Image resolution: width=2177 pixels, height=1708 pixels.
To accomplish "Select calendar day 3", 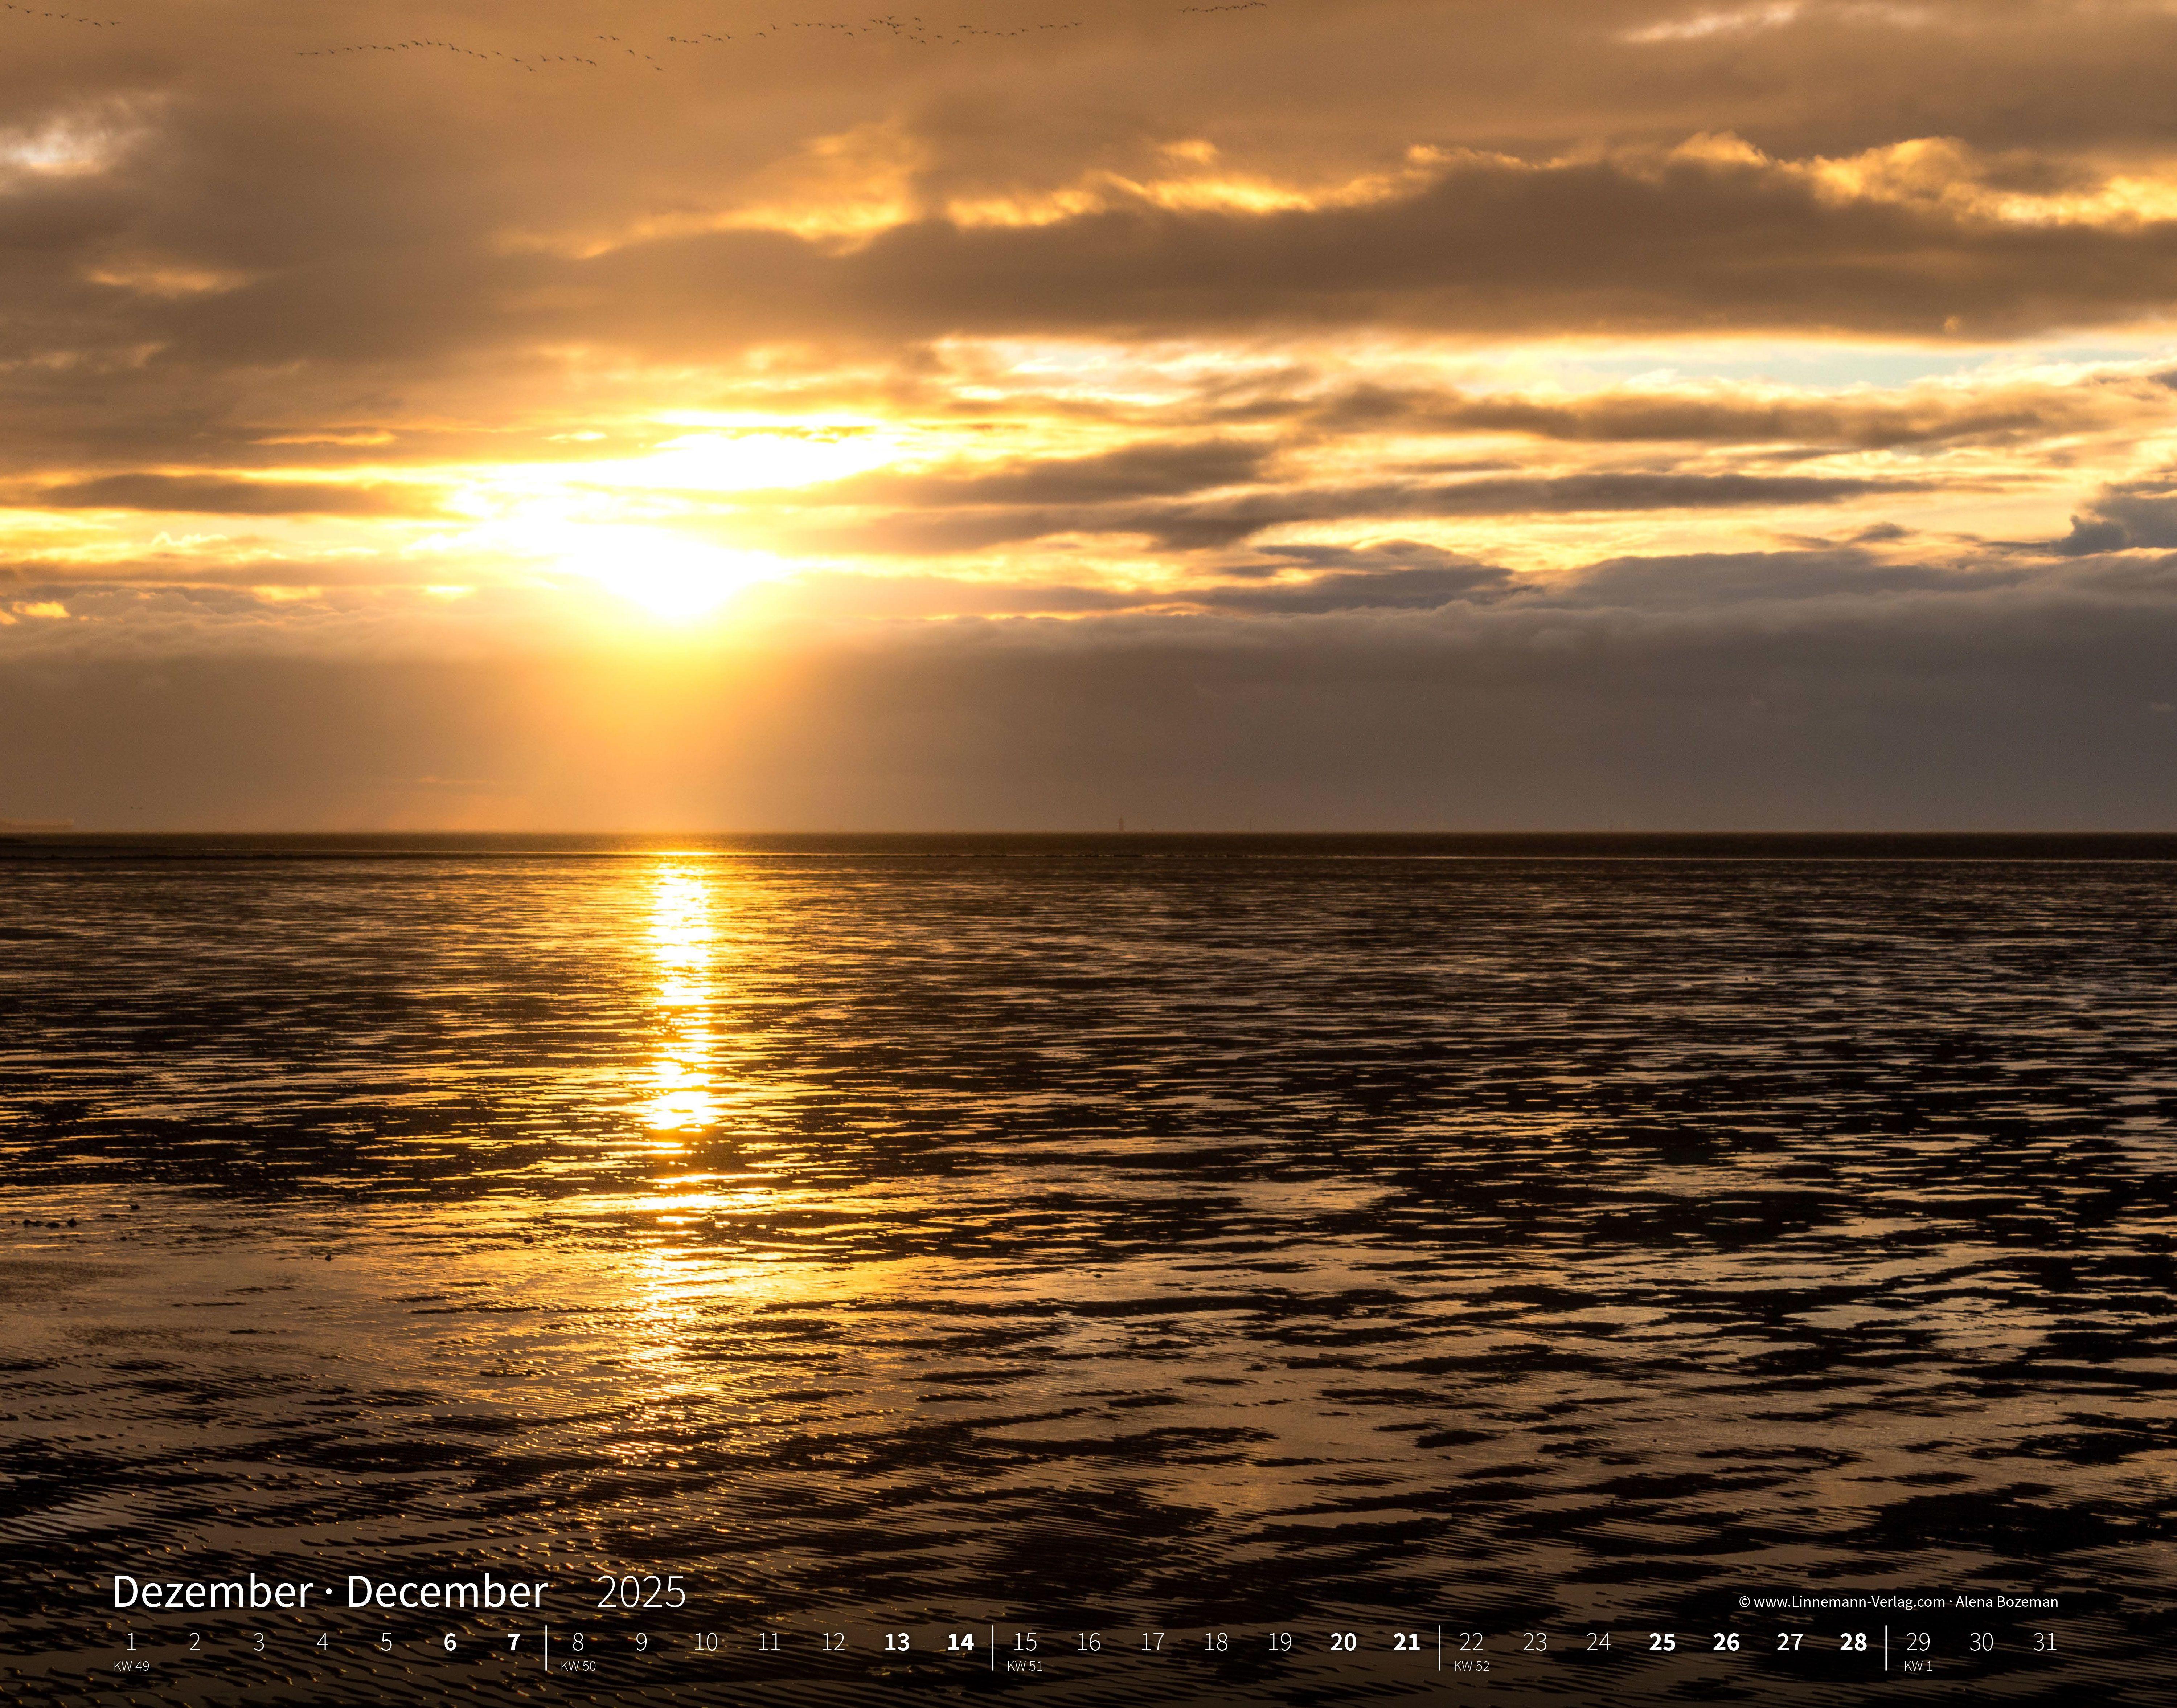I will click(259, 1642).
